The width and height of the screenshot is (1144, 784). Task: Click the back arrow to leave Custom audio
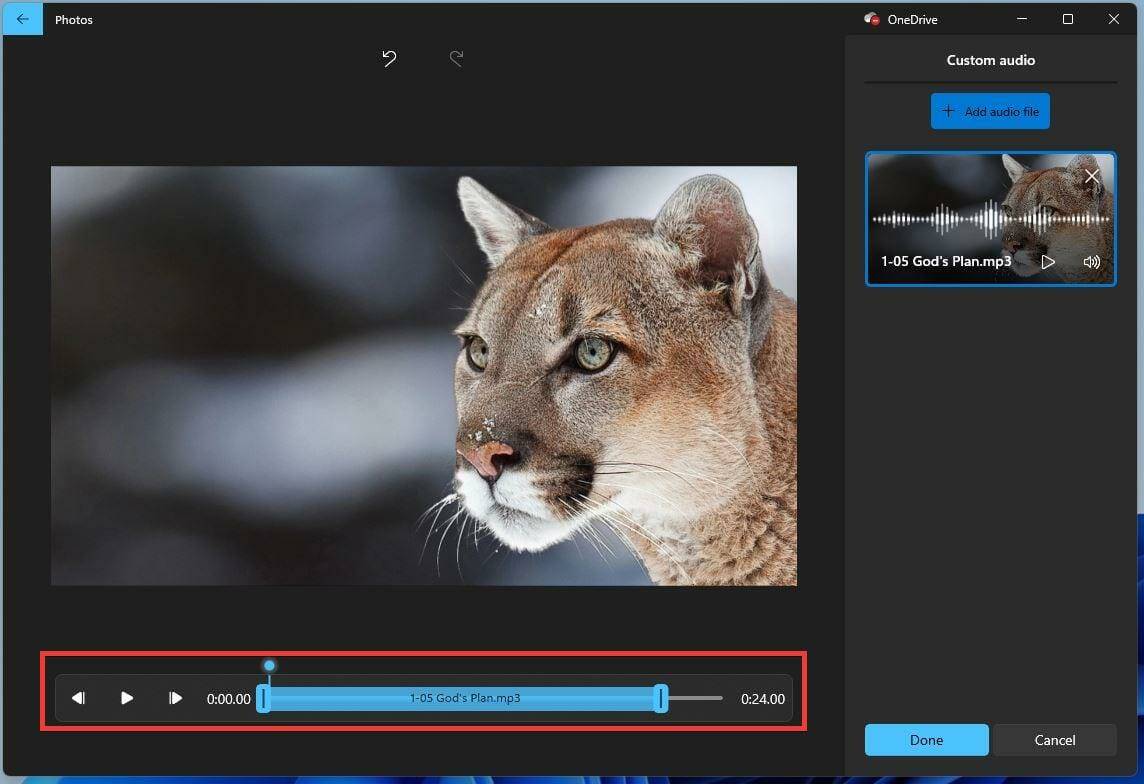tap(22, 19)
